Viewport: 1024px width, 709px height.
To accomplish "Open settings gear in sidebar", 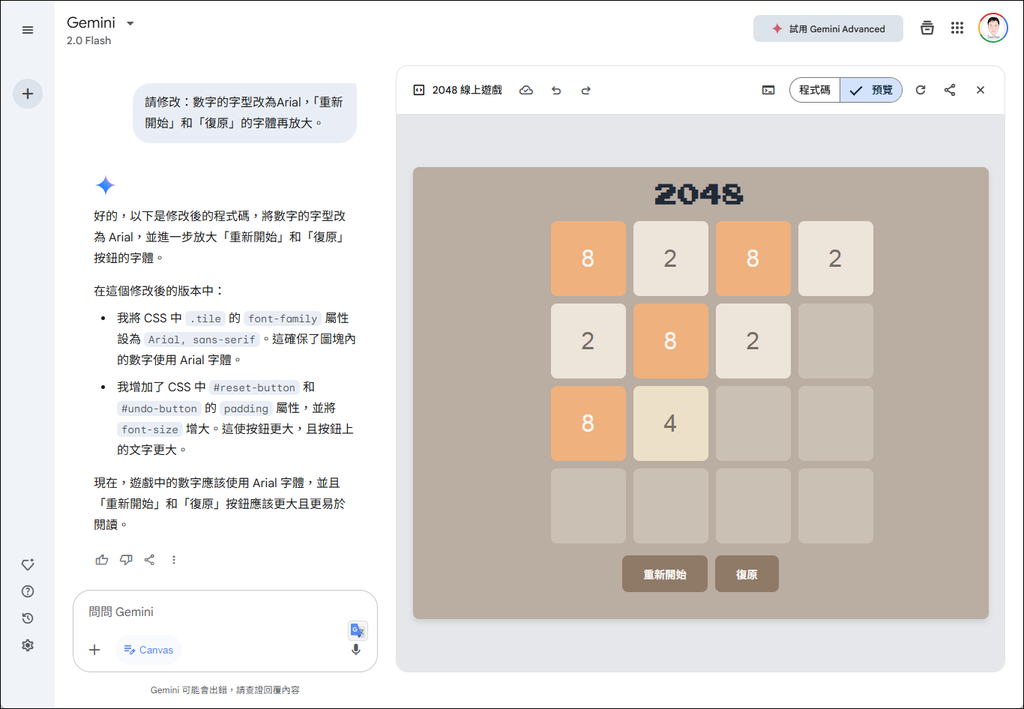I will [x=27, y=645].
